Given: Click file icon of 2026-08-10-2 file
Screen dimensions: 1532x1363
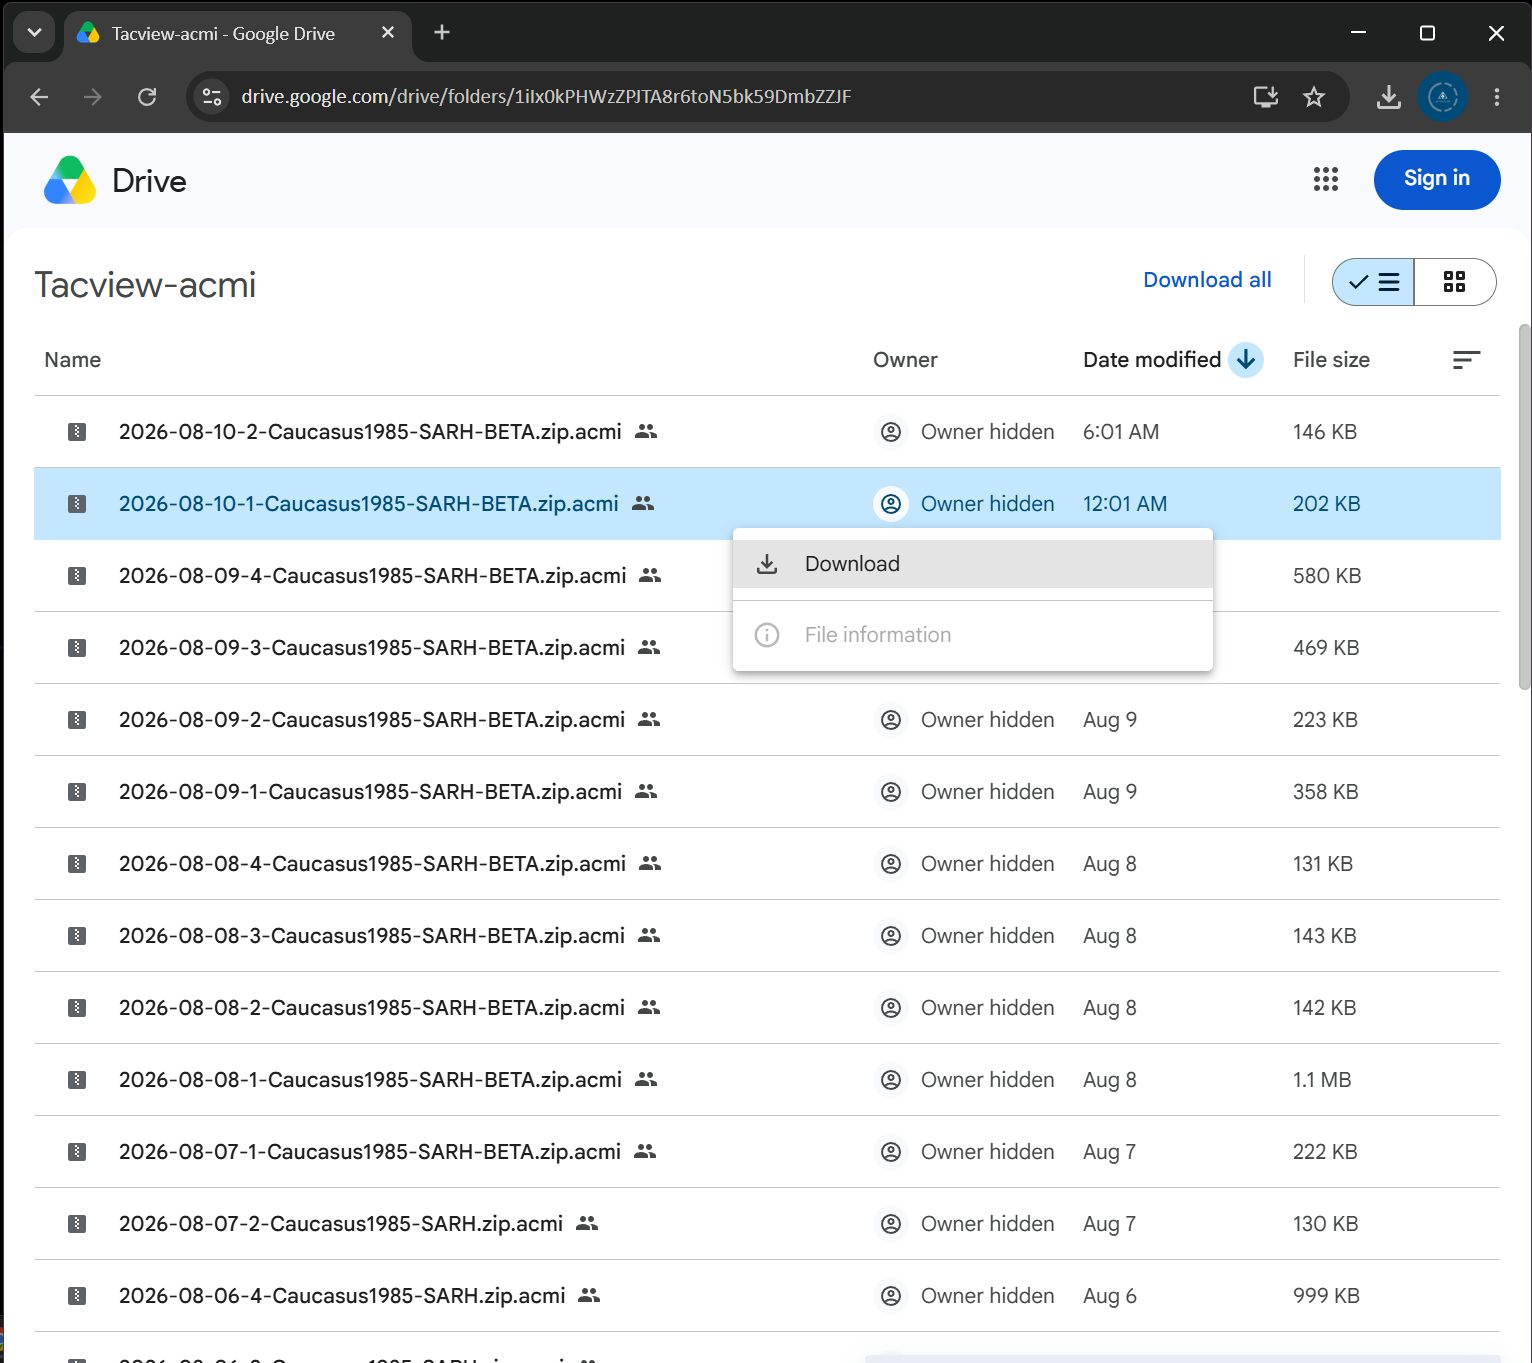Looking at the screenshot, I should click(77, 432).
